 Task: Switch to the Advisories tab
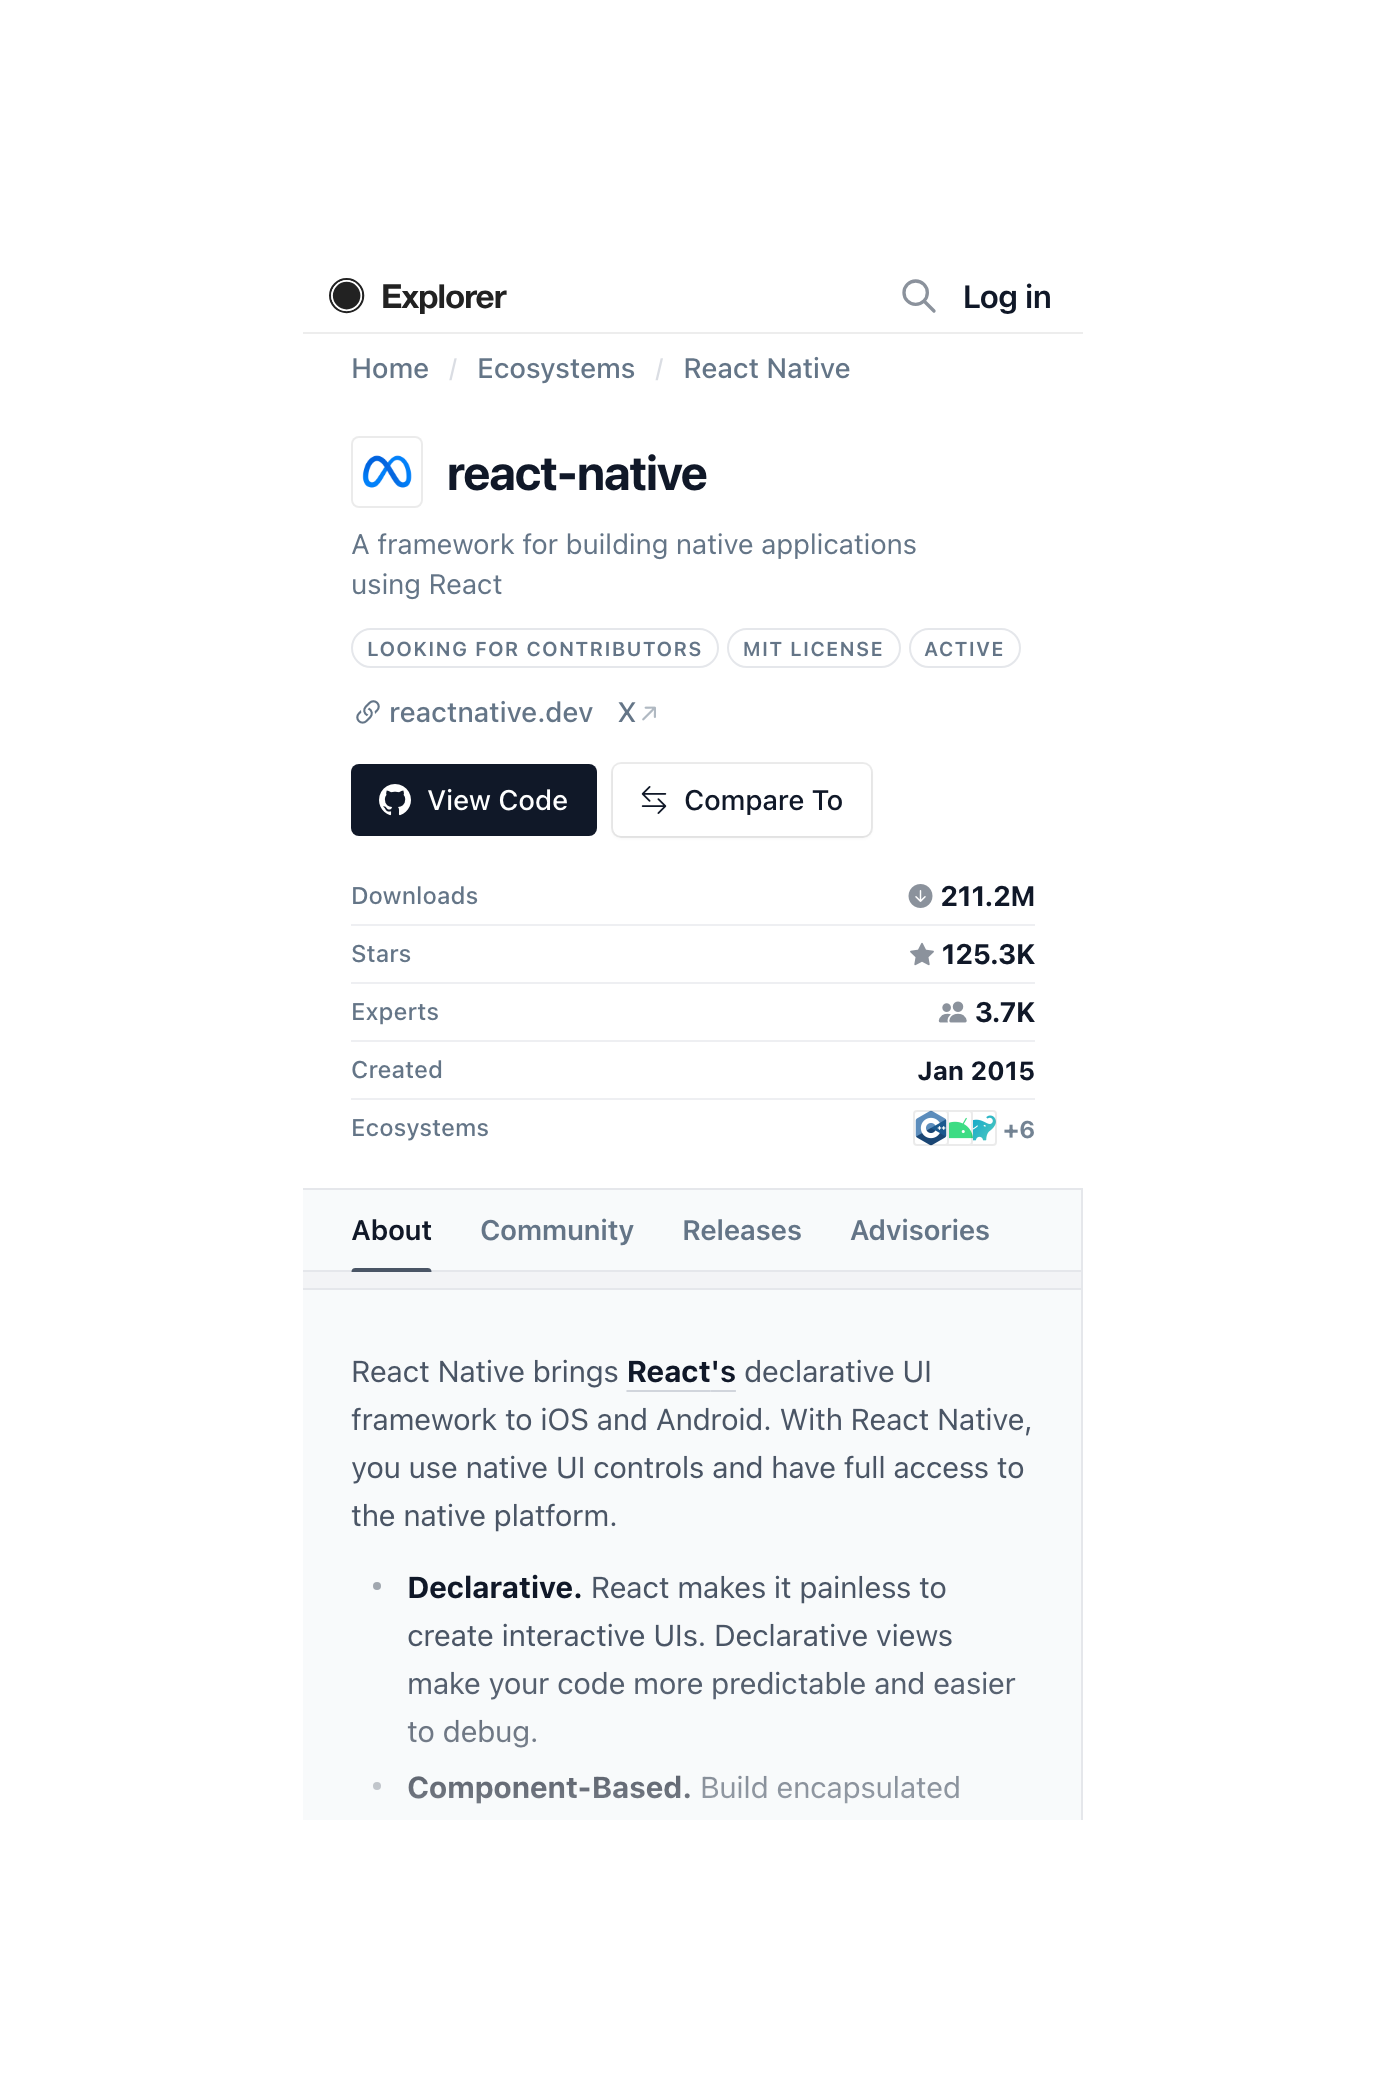(920, 1231)
